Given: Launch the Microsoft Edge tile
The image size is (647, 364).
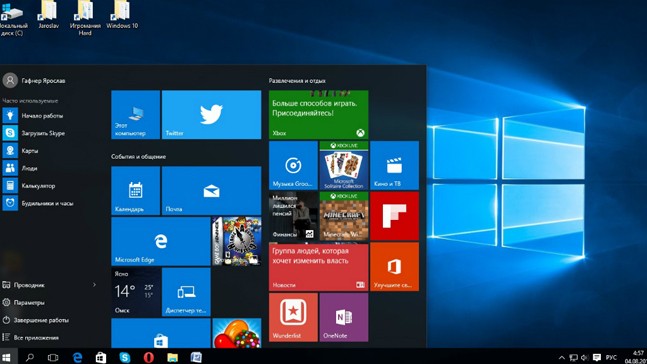Looking at the screenshot, I should (161, 241).
